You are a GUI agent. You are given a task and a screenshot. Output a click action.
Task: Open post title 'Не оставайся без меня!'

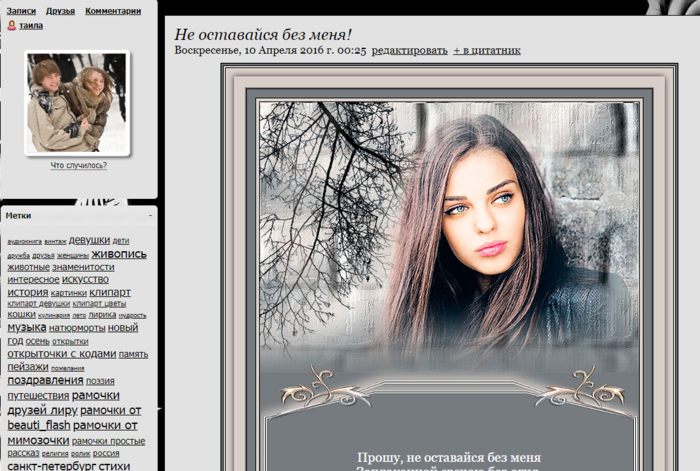[263, 34]
